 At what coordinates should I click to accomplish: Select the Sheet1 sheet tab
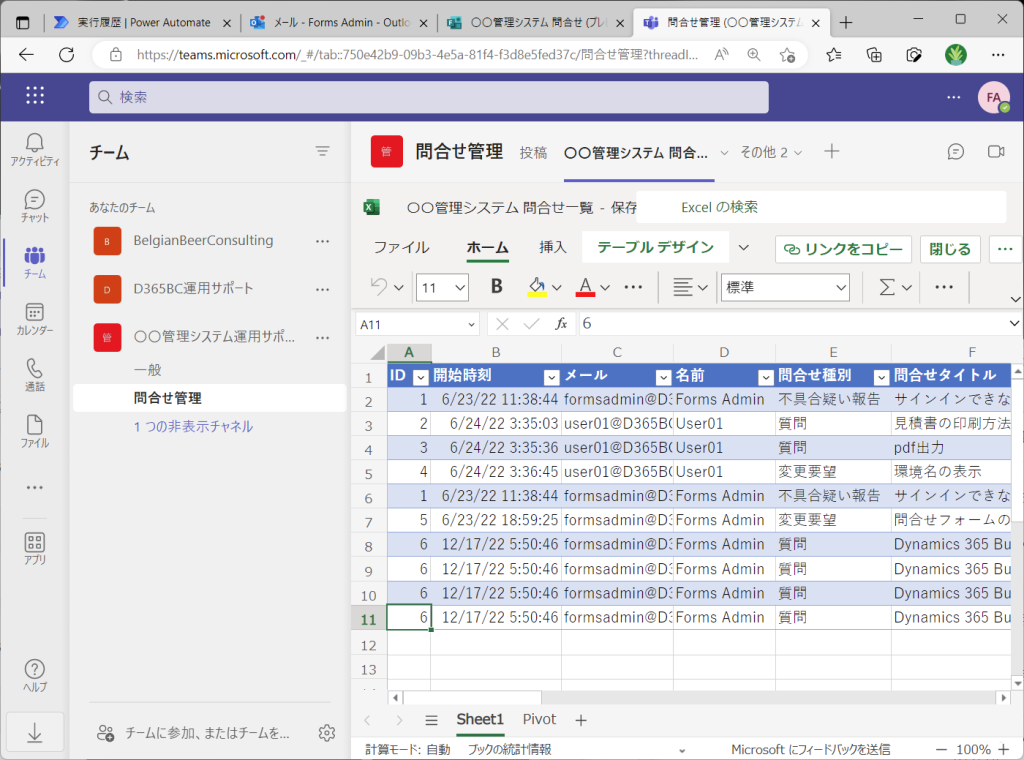[480, 720]
